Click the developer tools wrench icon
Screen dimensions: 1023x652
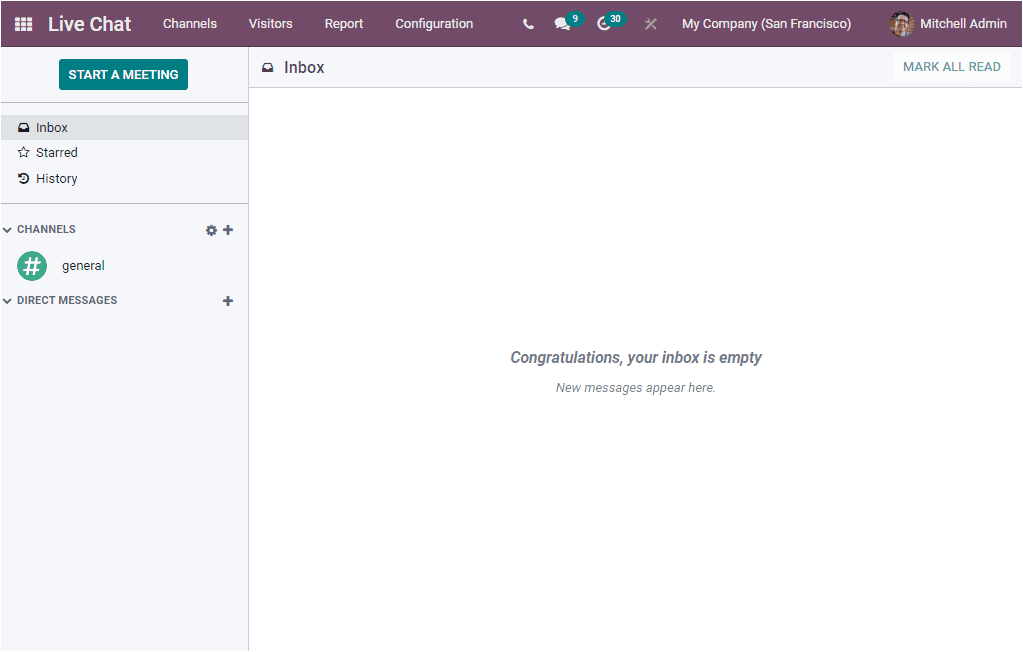[650, 23]
